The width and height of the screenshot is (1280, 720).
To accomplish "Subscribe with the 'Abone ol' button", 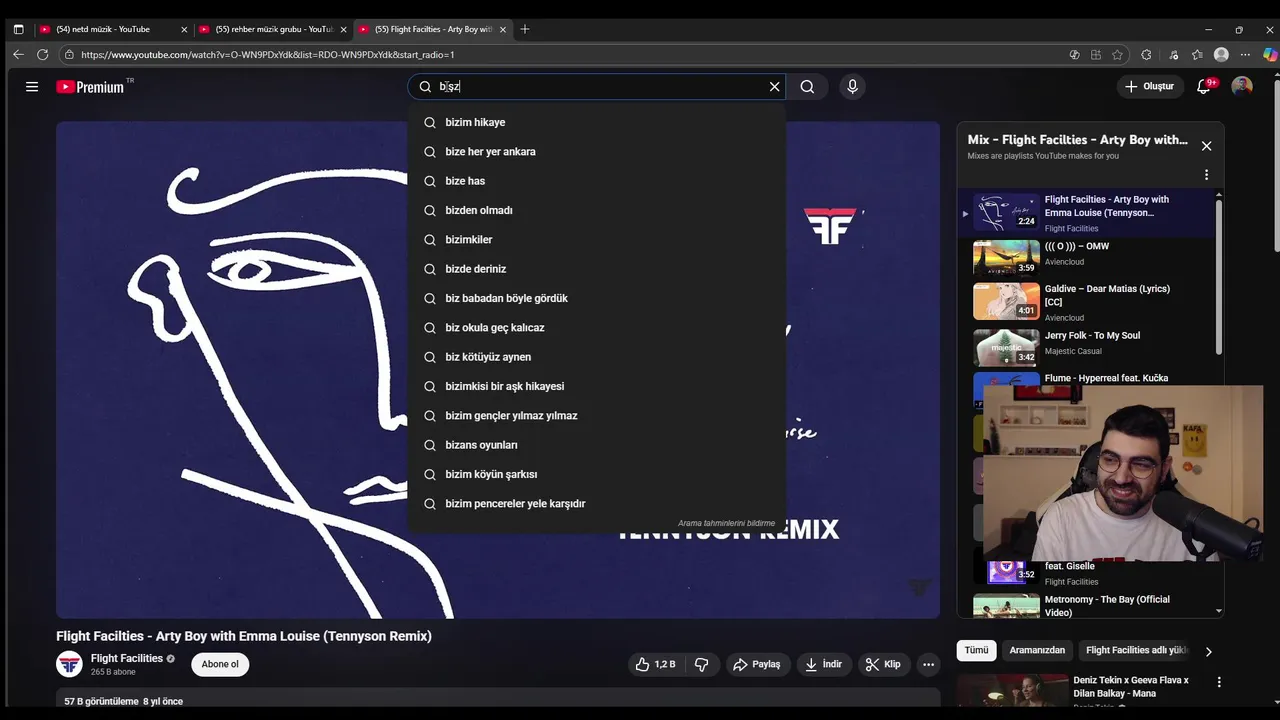I will [x=220, y=664].
